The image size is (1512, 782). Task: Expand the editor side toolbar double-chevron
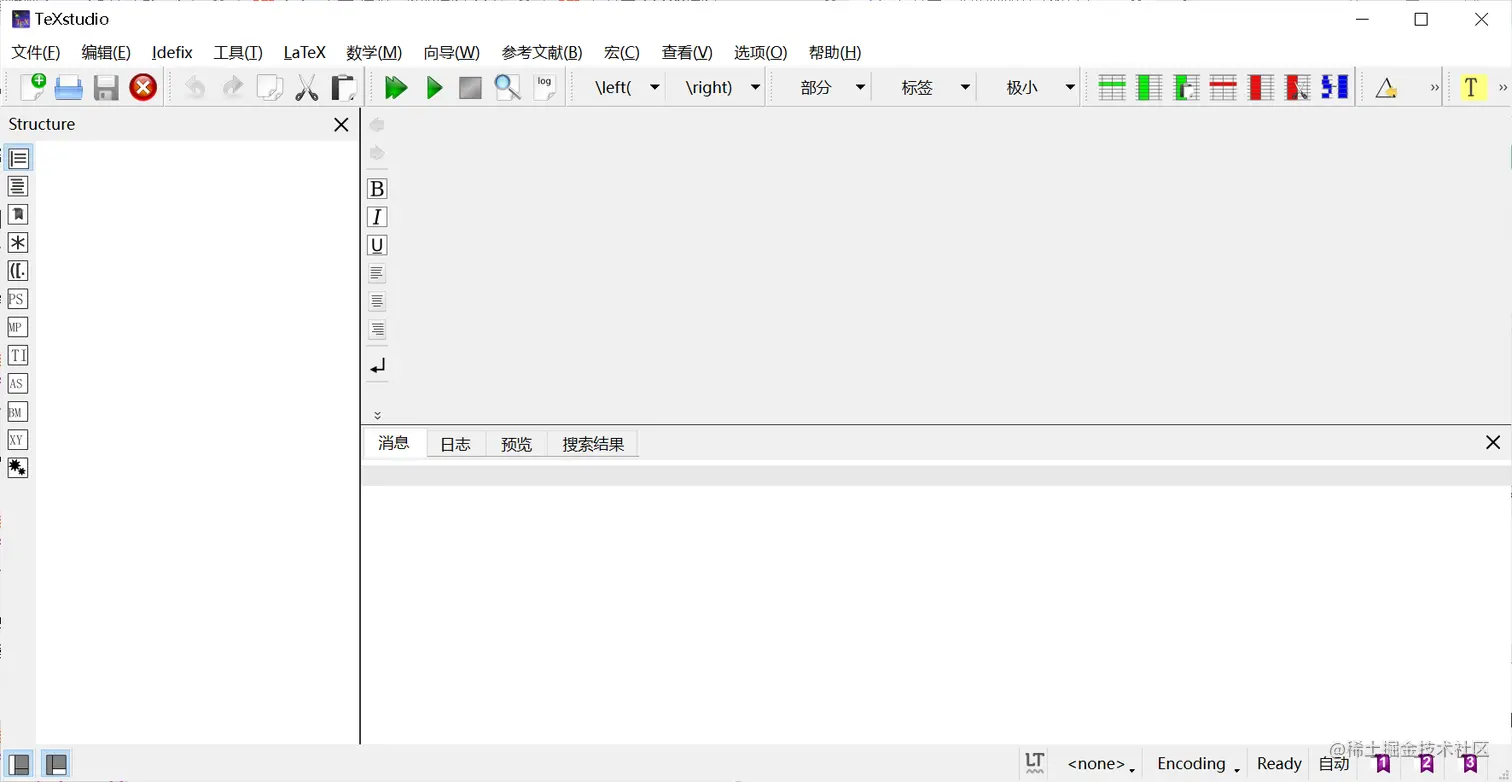click(x=377, y=415)
